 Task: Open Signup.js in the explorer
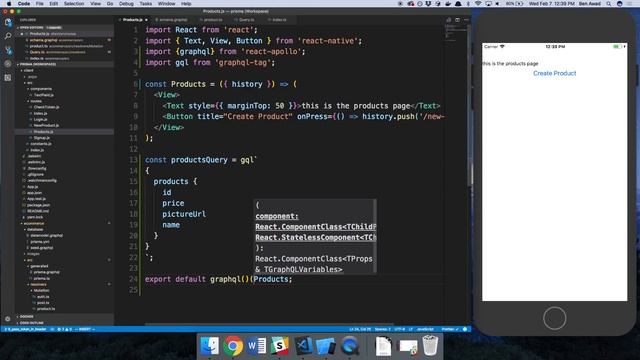tap(42, 138)
